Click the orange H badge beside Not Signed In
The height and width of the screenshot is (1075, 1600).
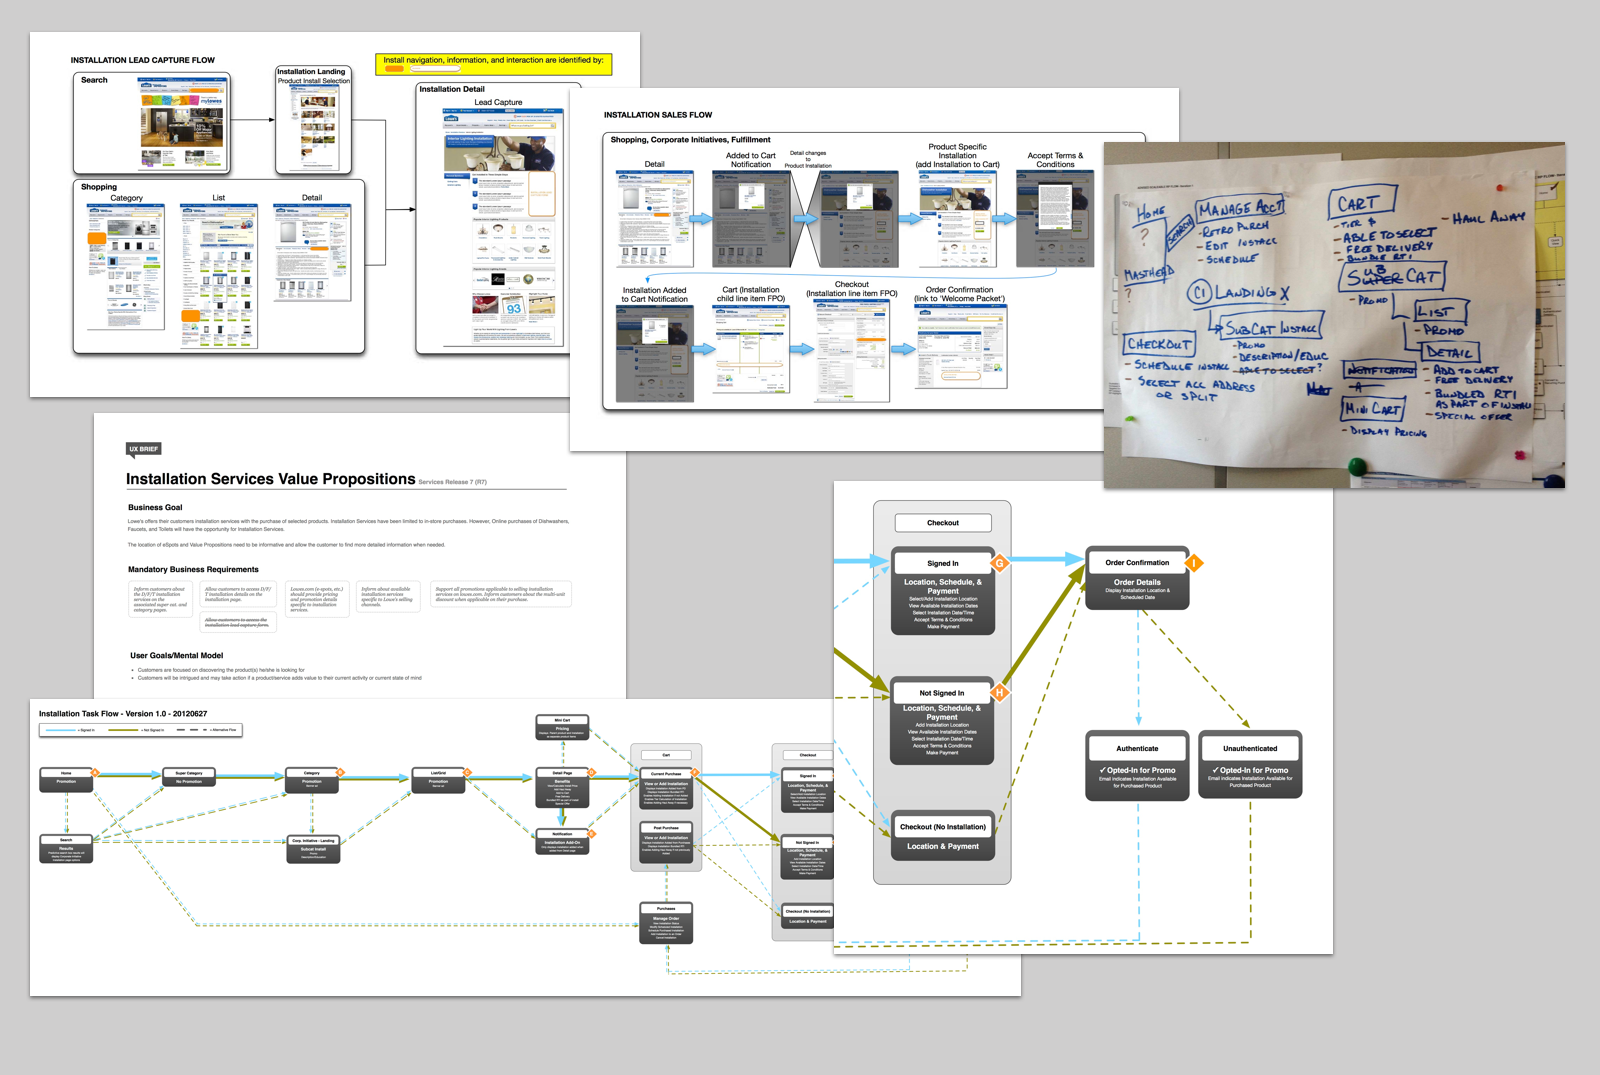pos(999,692)
